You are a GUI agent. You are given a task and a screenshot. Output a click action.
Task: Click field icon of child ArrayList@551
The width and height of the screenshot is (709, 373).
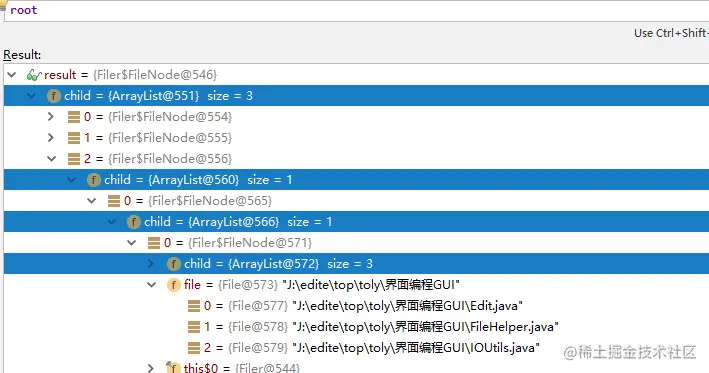[54, 96]
